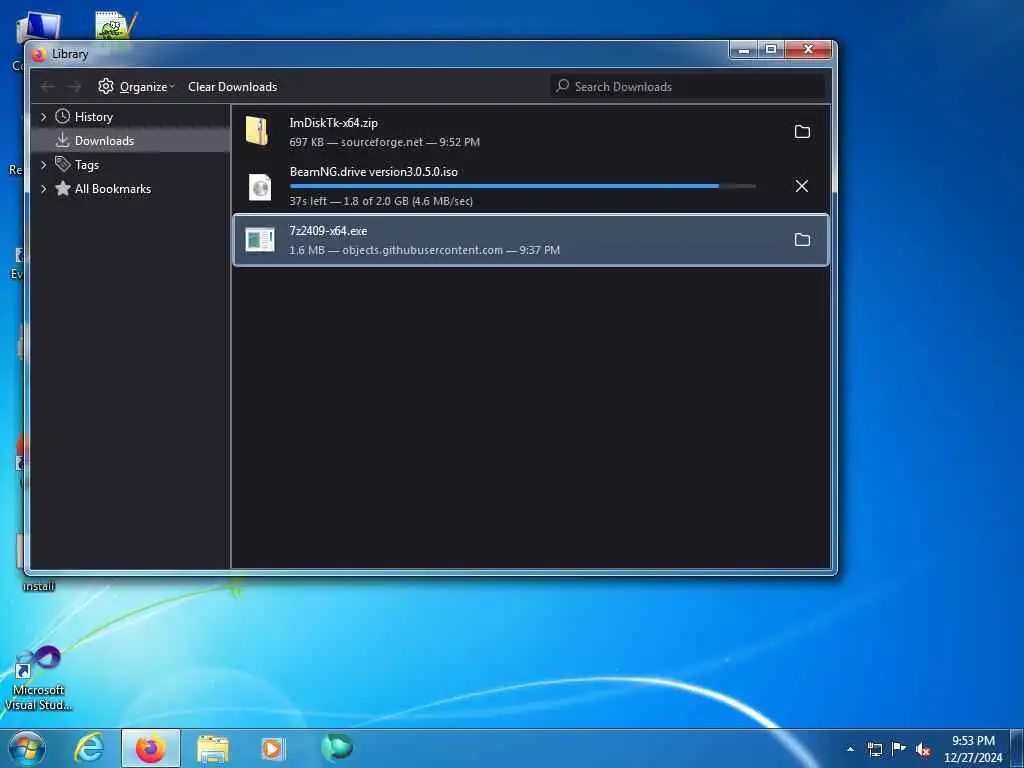Select All Bookmarks in the sidebar
This screenshot has width=1024, height=768.
coord(112,189)
